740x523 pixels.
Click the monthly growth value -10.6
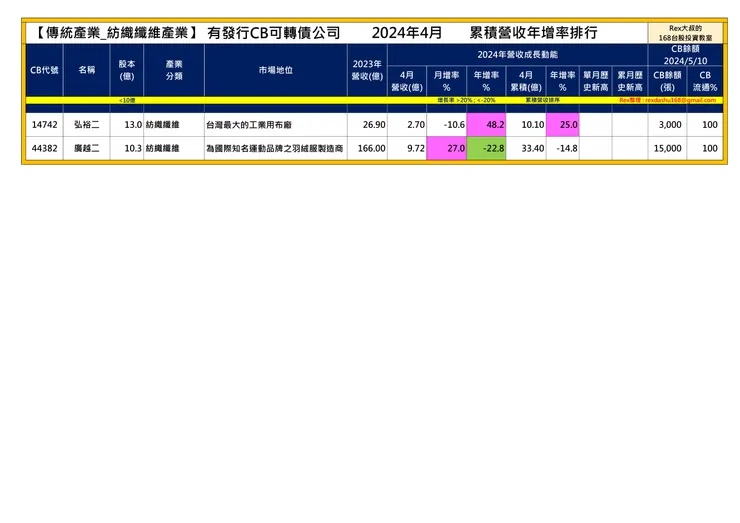click(454, 125)
